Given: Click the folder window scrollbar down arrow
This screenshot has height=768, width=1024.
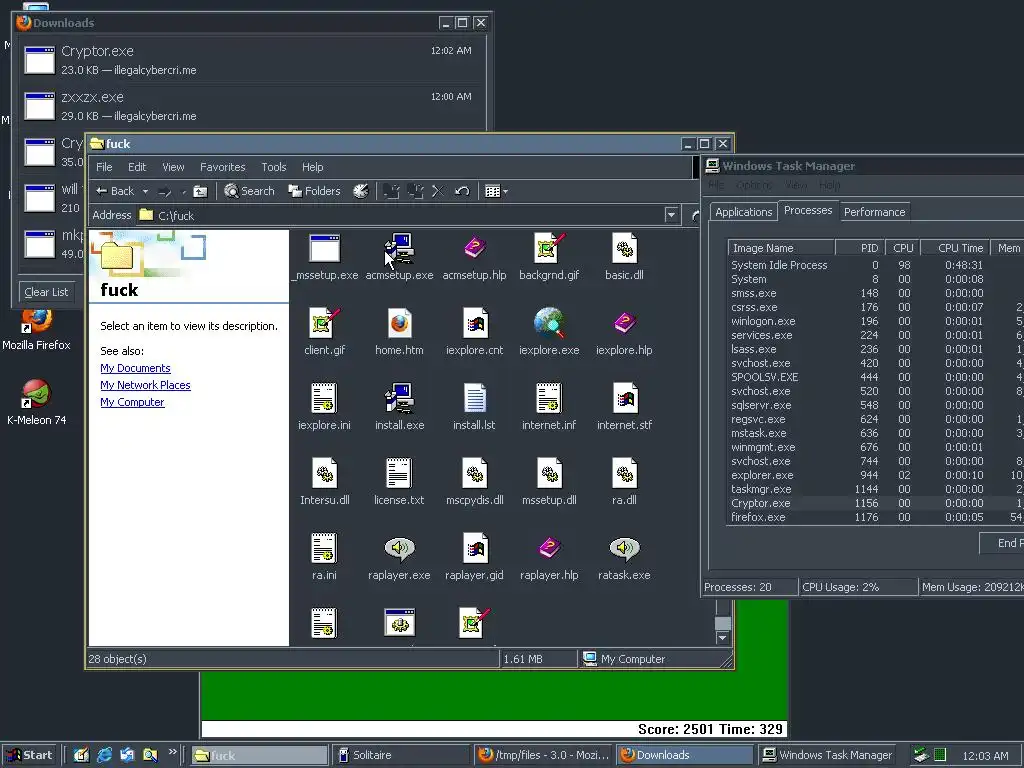Looking at the screenshot, I should (722, 638).
